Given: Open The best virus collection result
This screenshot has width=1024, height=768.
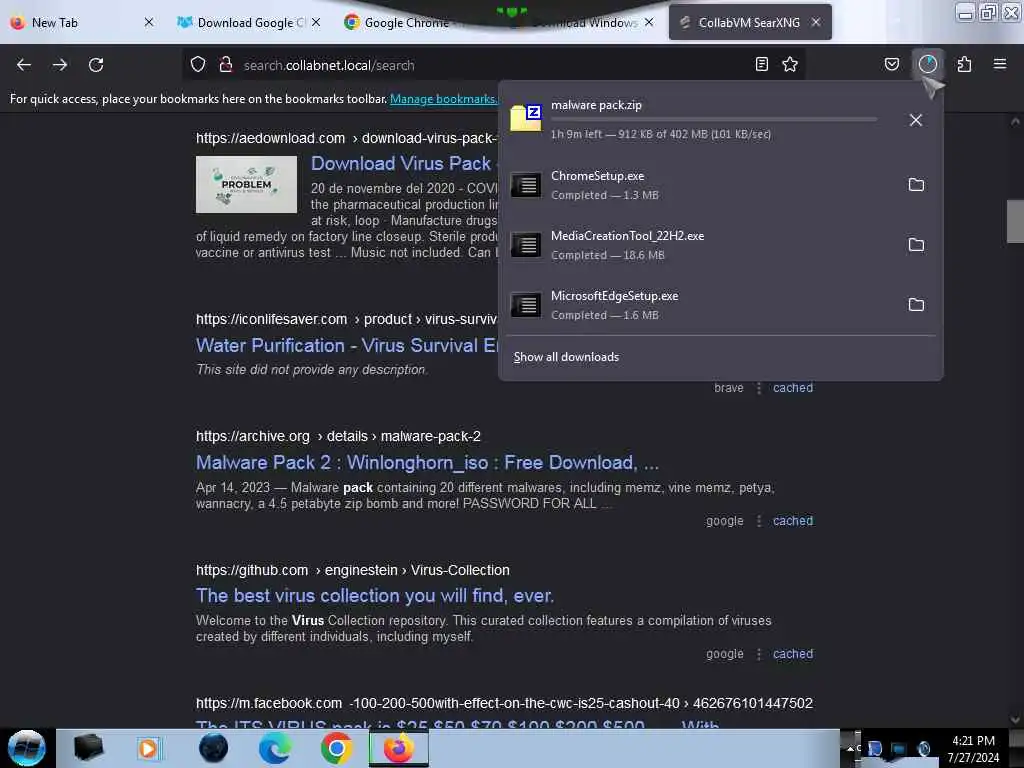Looking at the screenshot, I should point(375,596).
